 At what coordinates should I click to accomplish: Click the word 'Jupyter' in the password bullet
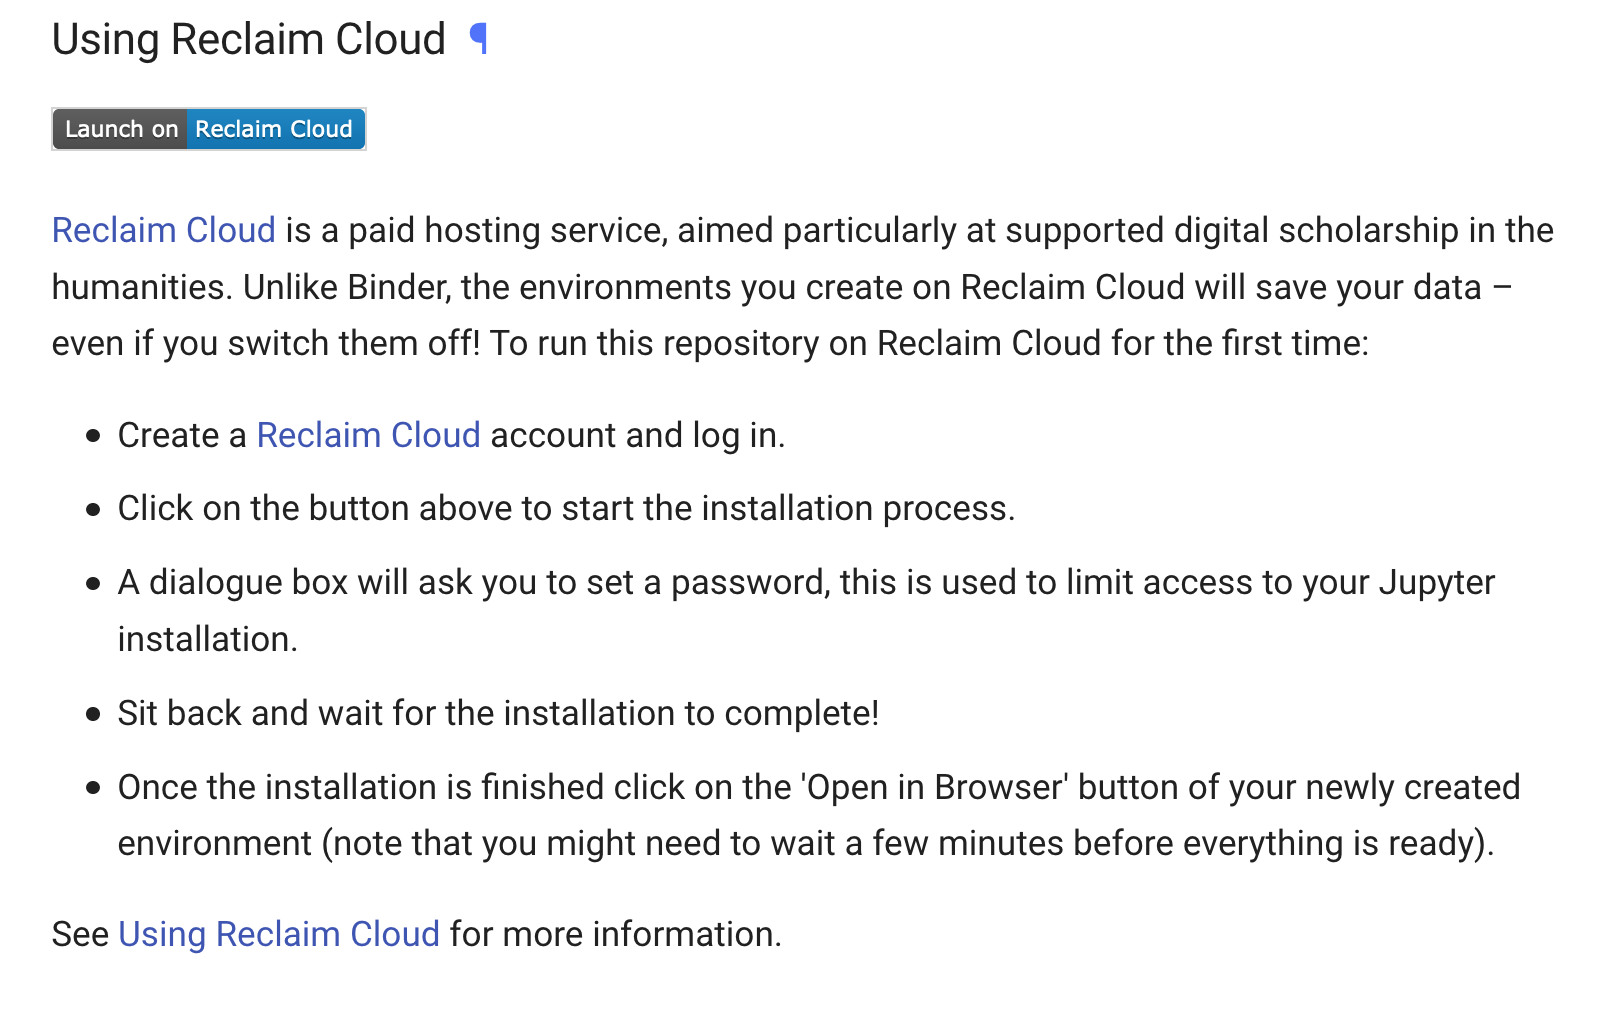(x=1437, y=582)
